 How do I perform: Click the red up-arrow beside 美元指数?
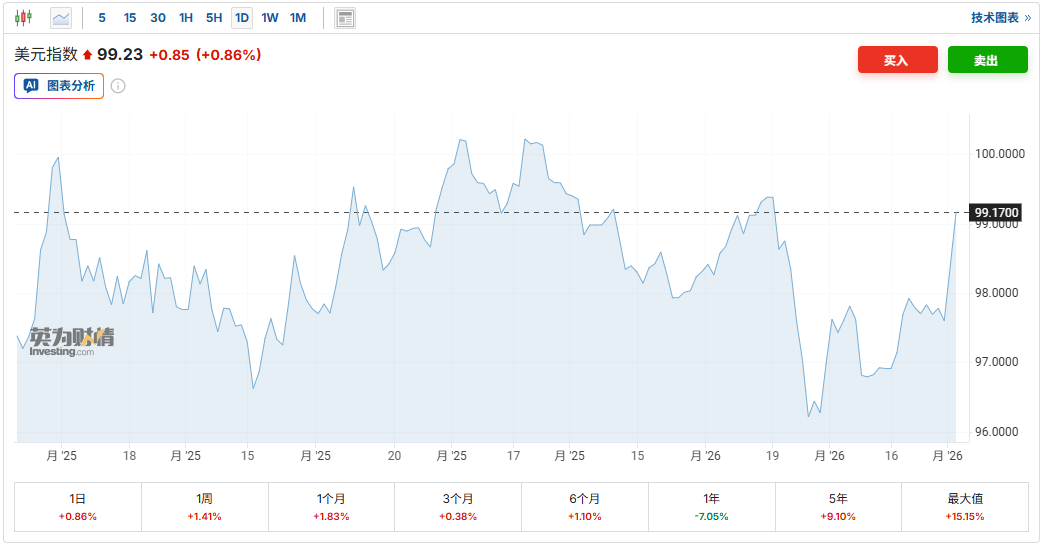87,55
